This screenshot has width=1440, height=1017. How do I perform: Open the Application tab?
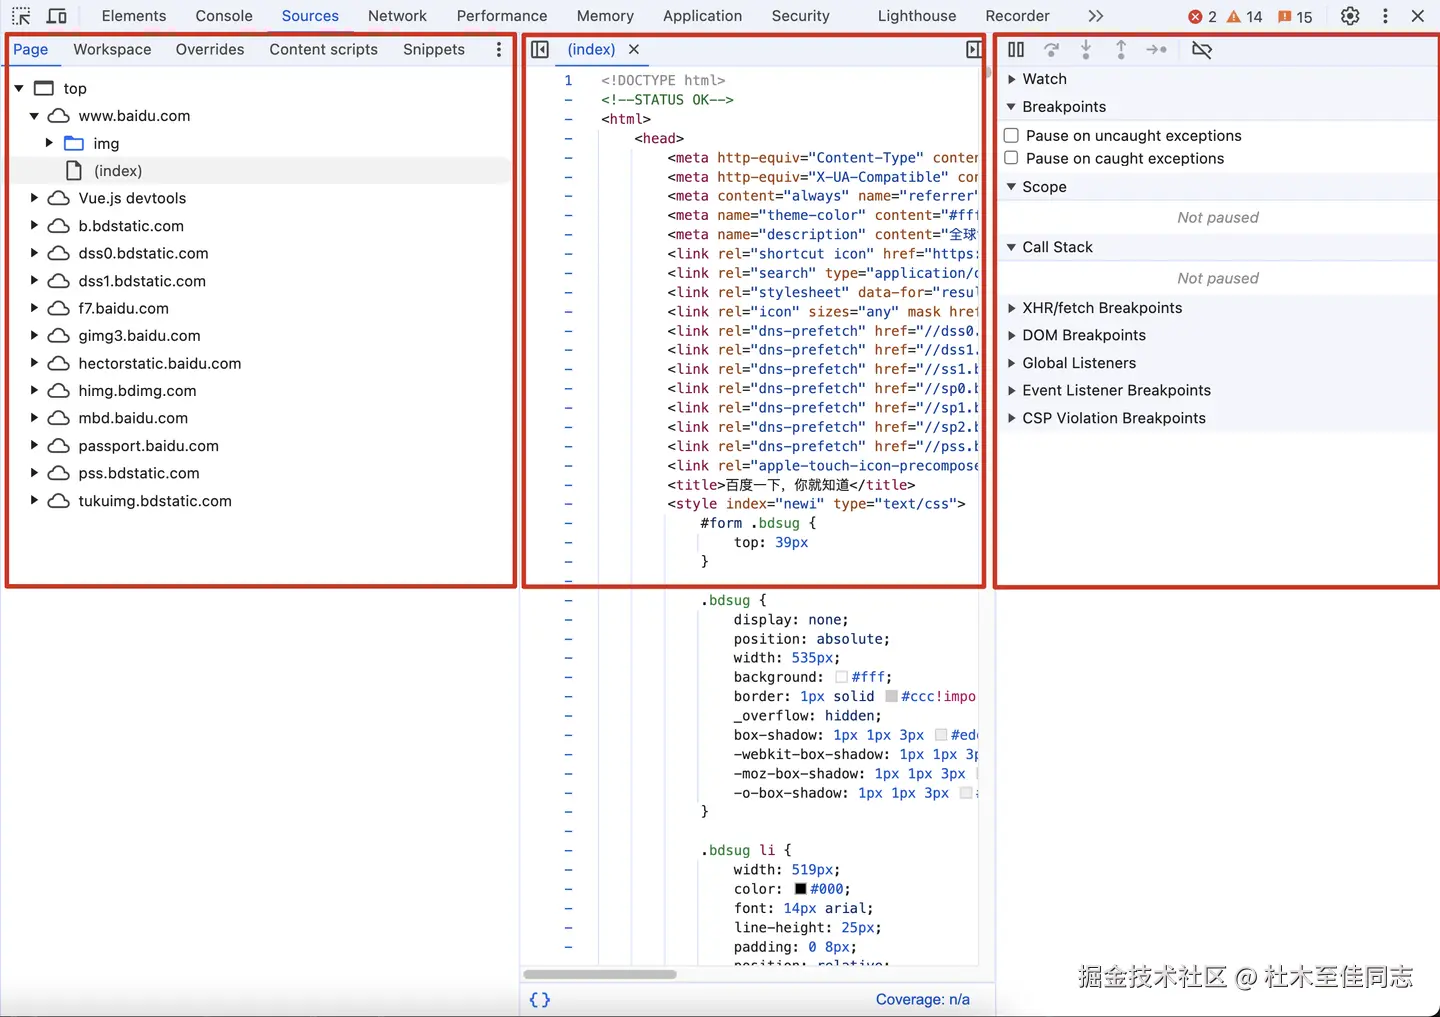point(702,16)
